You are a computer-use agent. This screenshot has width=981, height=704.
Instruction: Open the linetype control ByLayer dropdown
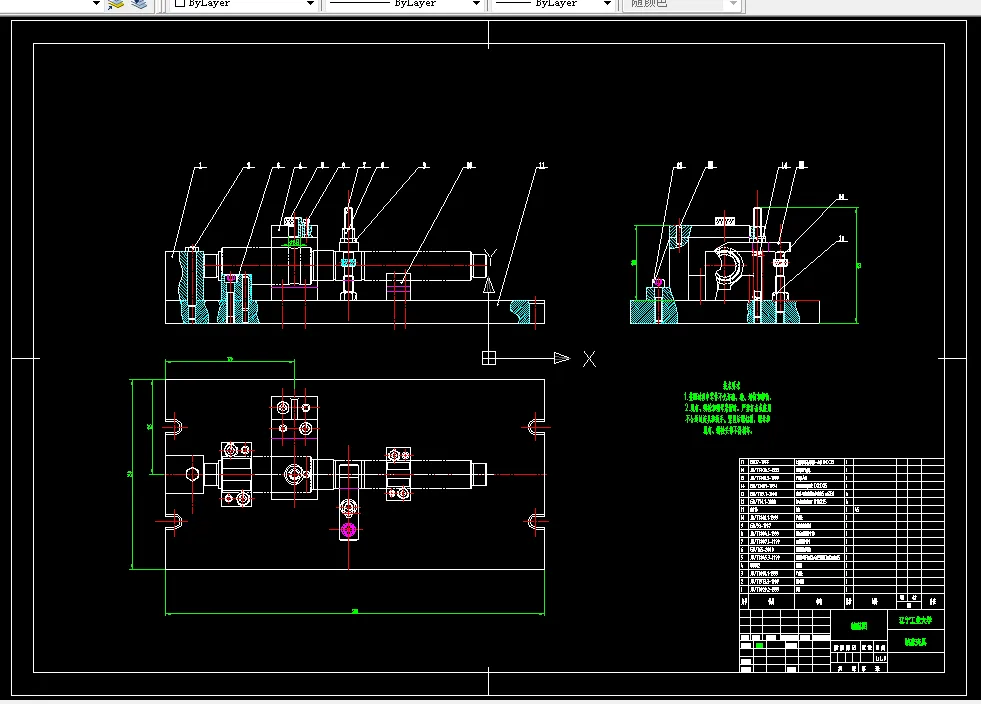pos(404,4)
